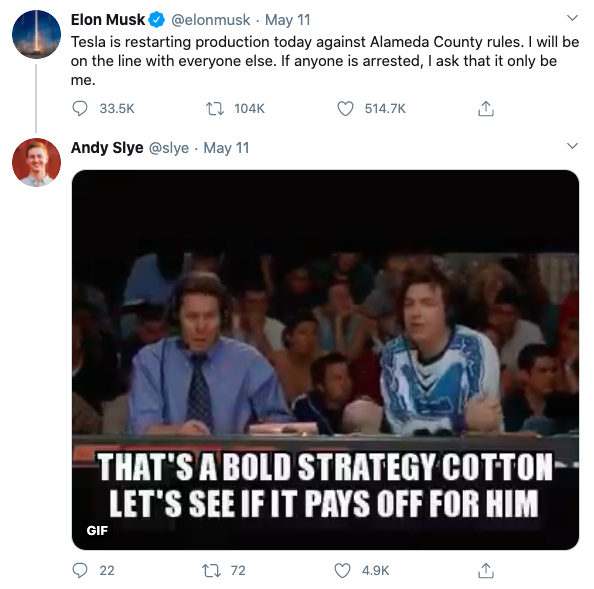Open the May 11 timestamp on Elon's tweet
Viewport: 594px width, 589px height.
tap(288, 20)
